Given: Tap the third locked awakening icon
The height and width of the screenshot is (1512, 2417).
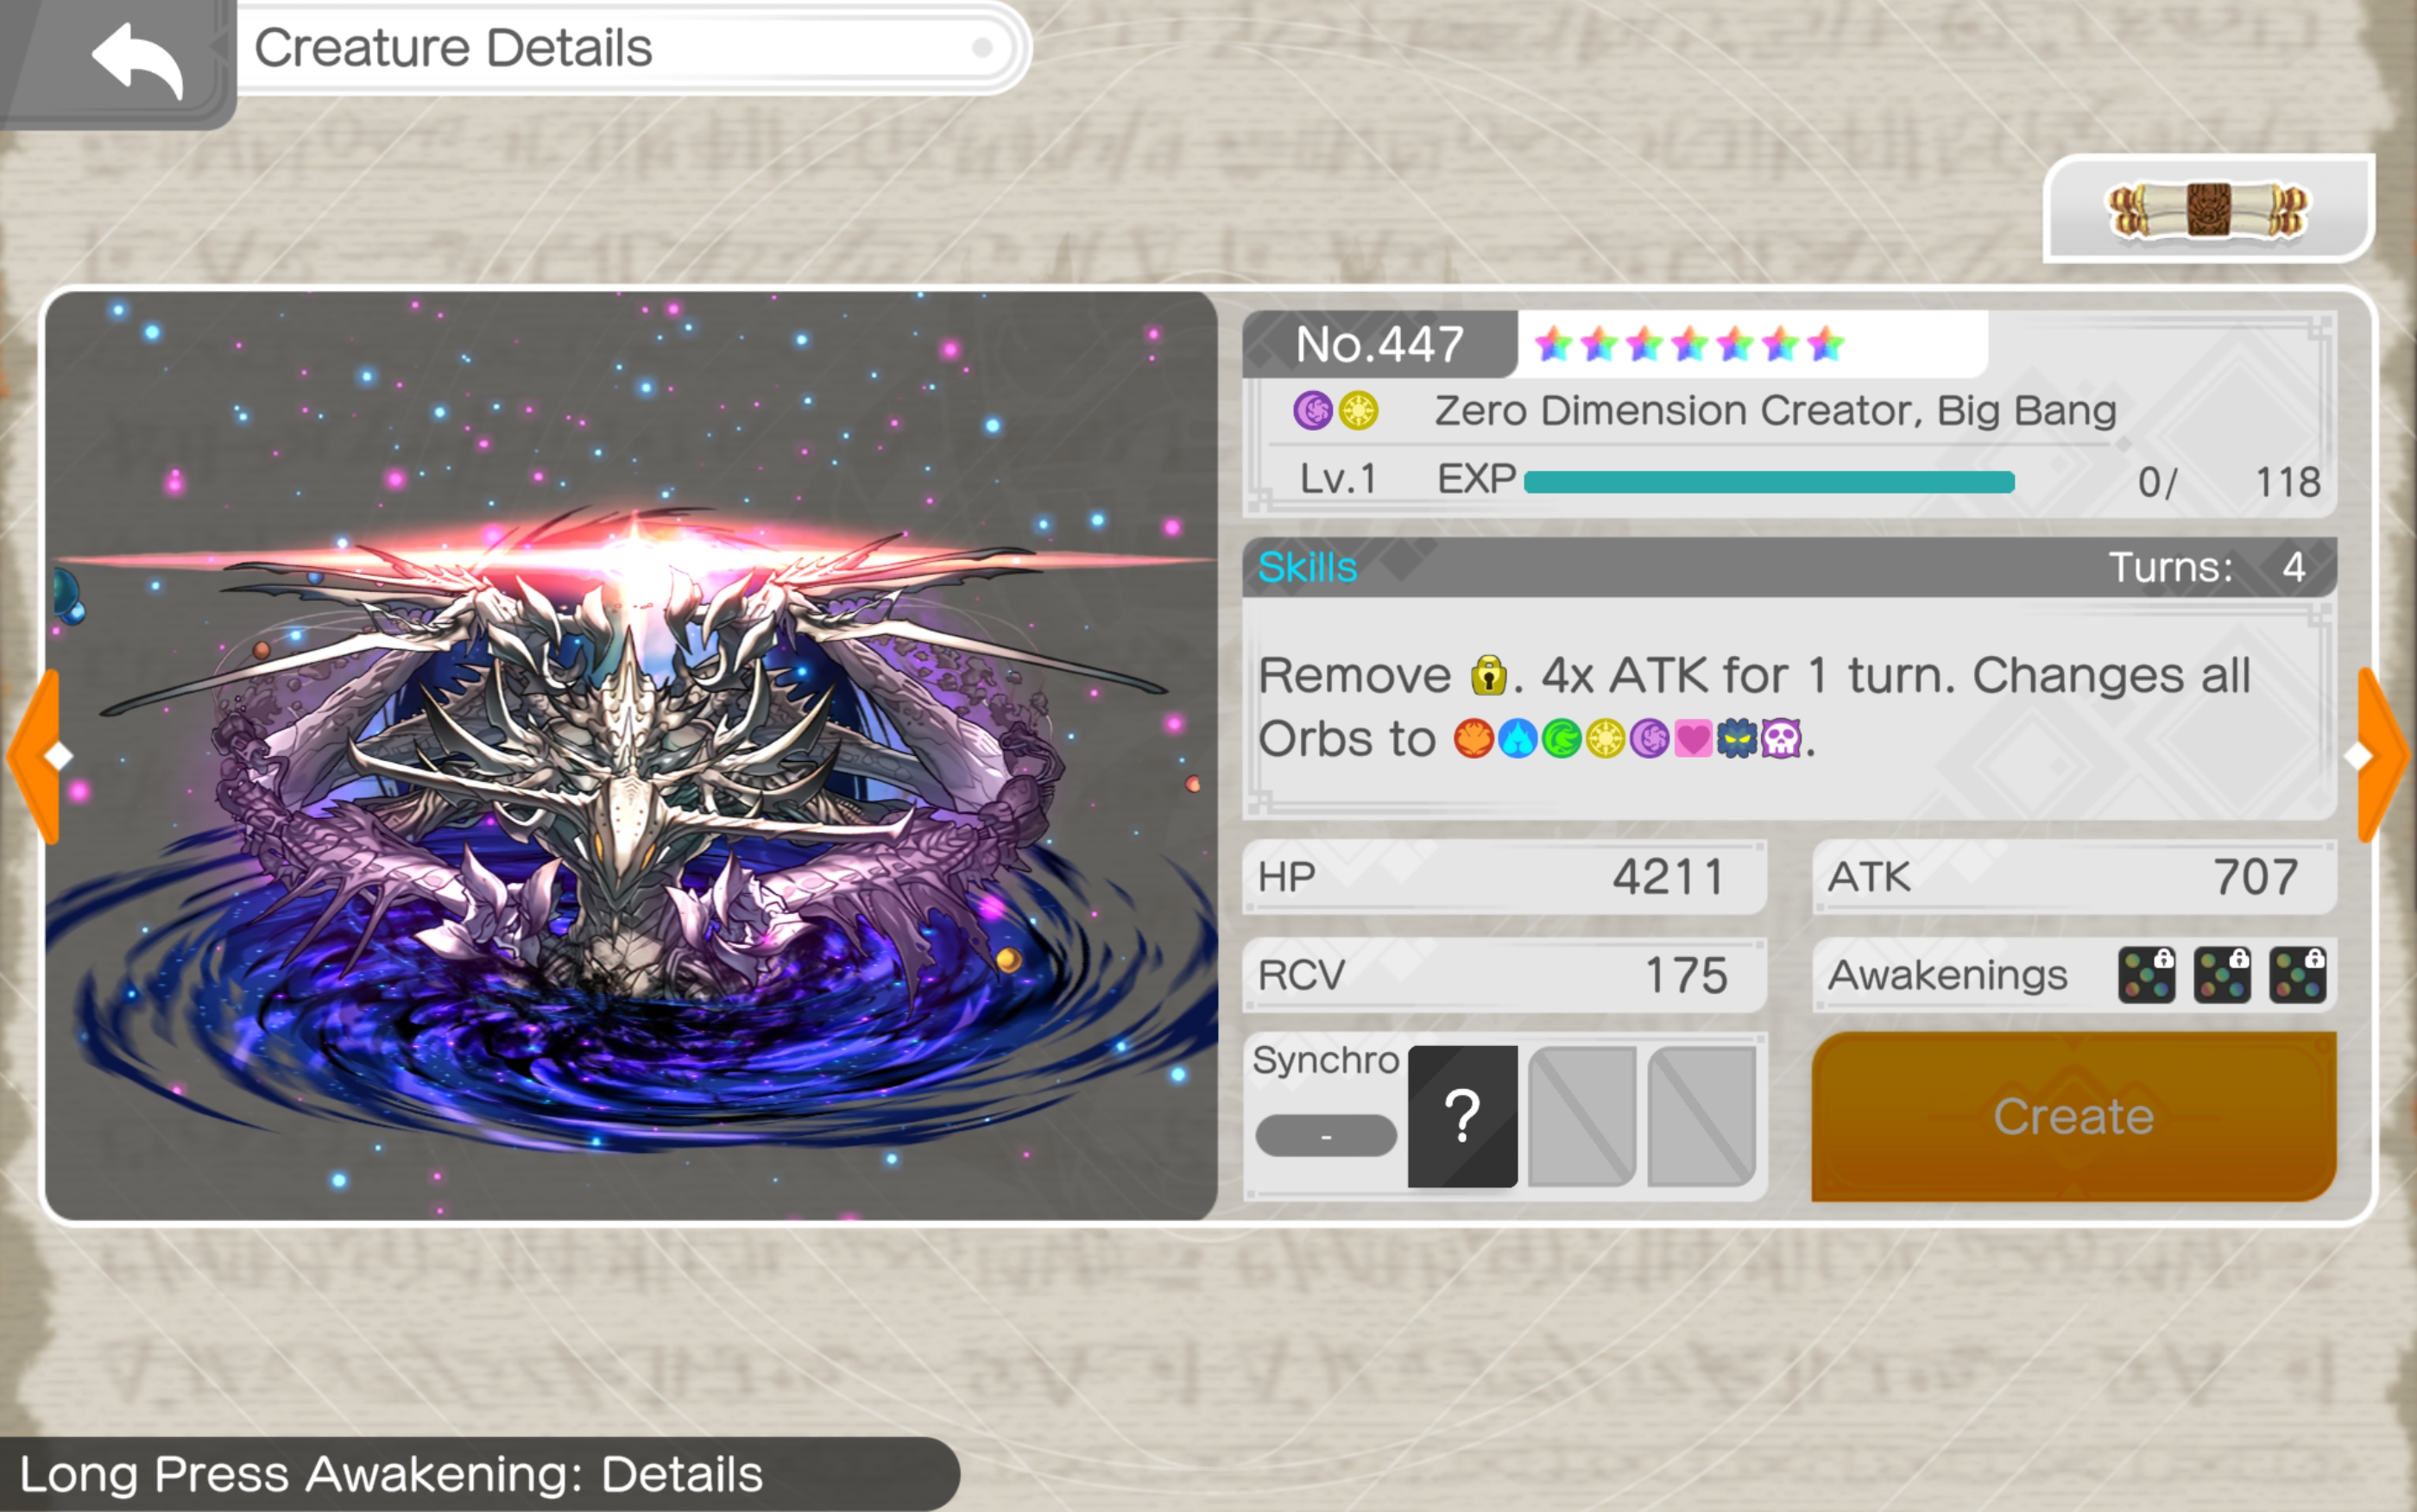Looking at the screenshot, I should click(x=2297, y=975).
